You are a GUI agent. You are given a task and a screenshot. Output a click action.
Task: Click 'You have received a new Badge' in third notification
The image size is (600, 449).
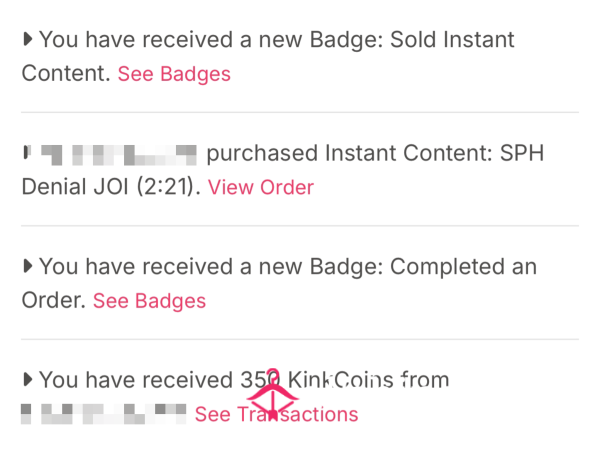[x=211, y=267]
